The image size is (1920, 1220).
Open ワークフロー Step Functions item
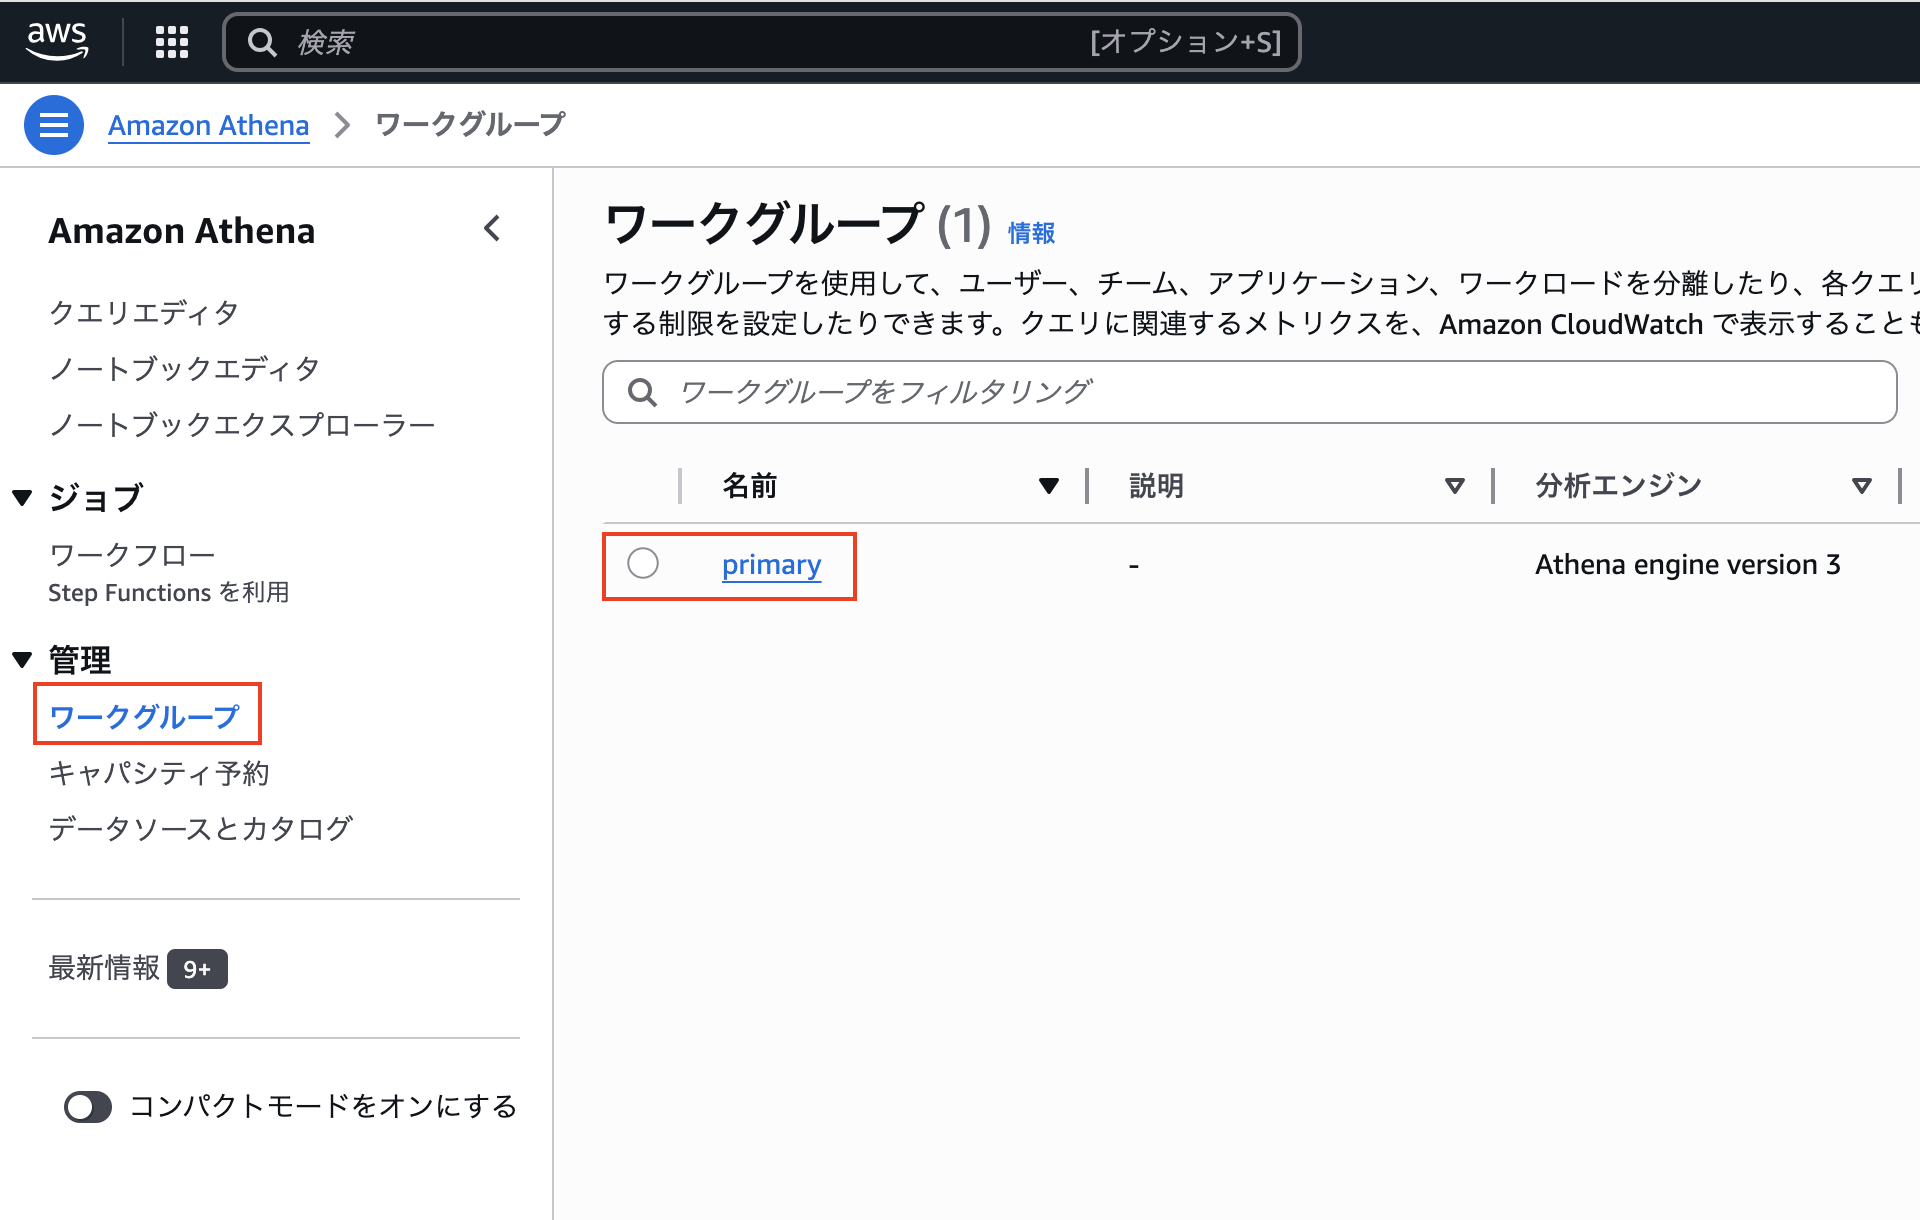pyautogui.click(x=169, y=573)
